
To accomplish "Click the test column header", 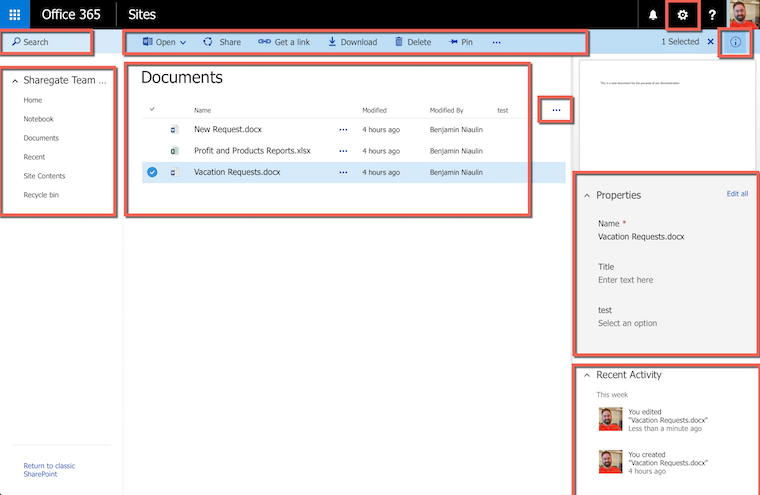I will [503, 111].
